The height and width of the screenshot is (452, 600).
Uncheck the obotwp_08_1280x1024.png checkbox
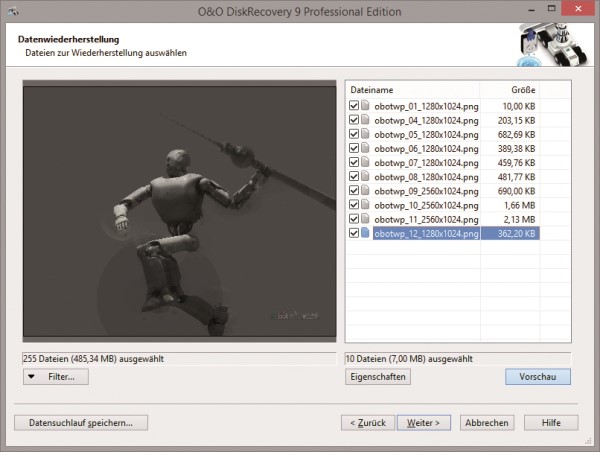354,177
